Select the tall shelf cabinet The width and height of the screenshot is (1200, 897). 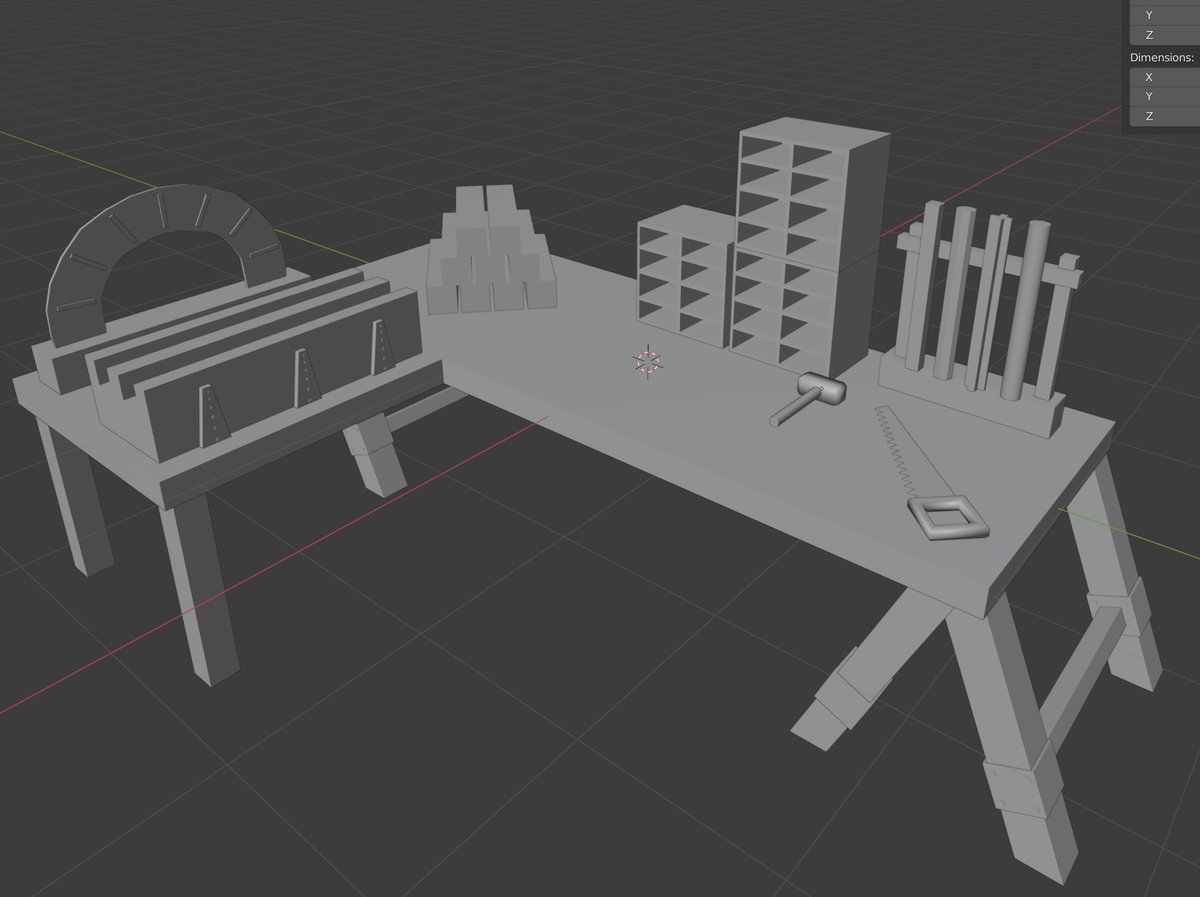coord(810,245)
